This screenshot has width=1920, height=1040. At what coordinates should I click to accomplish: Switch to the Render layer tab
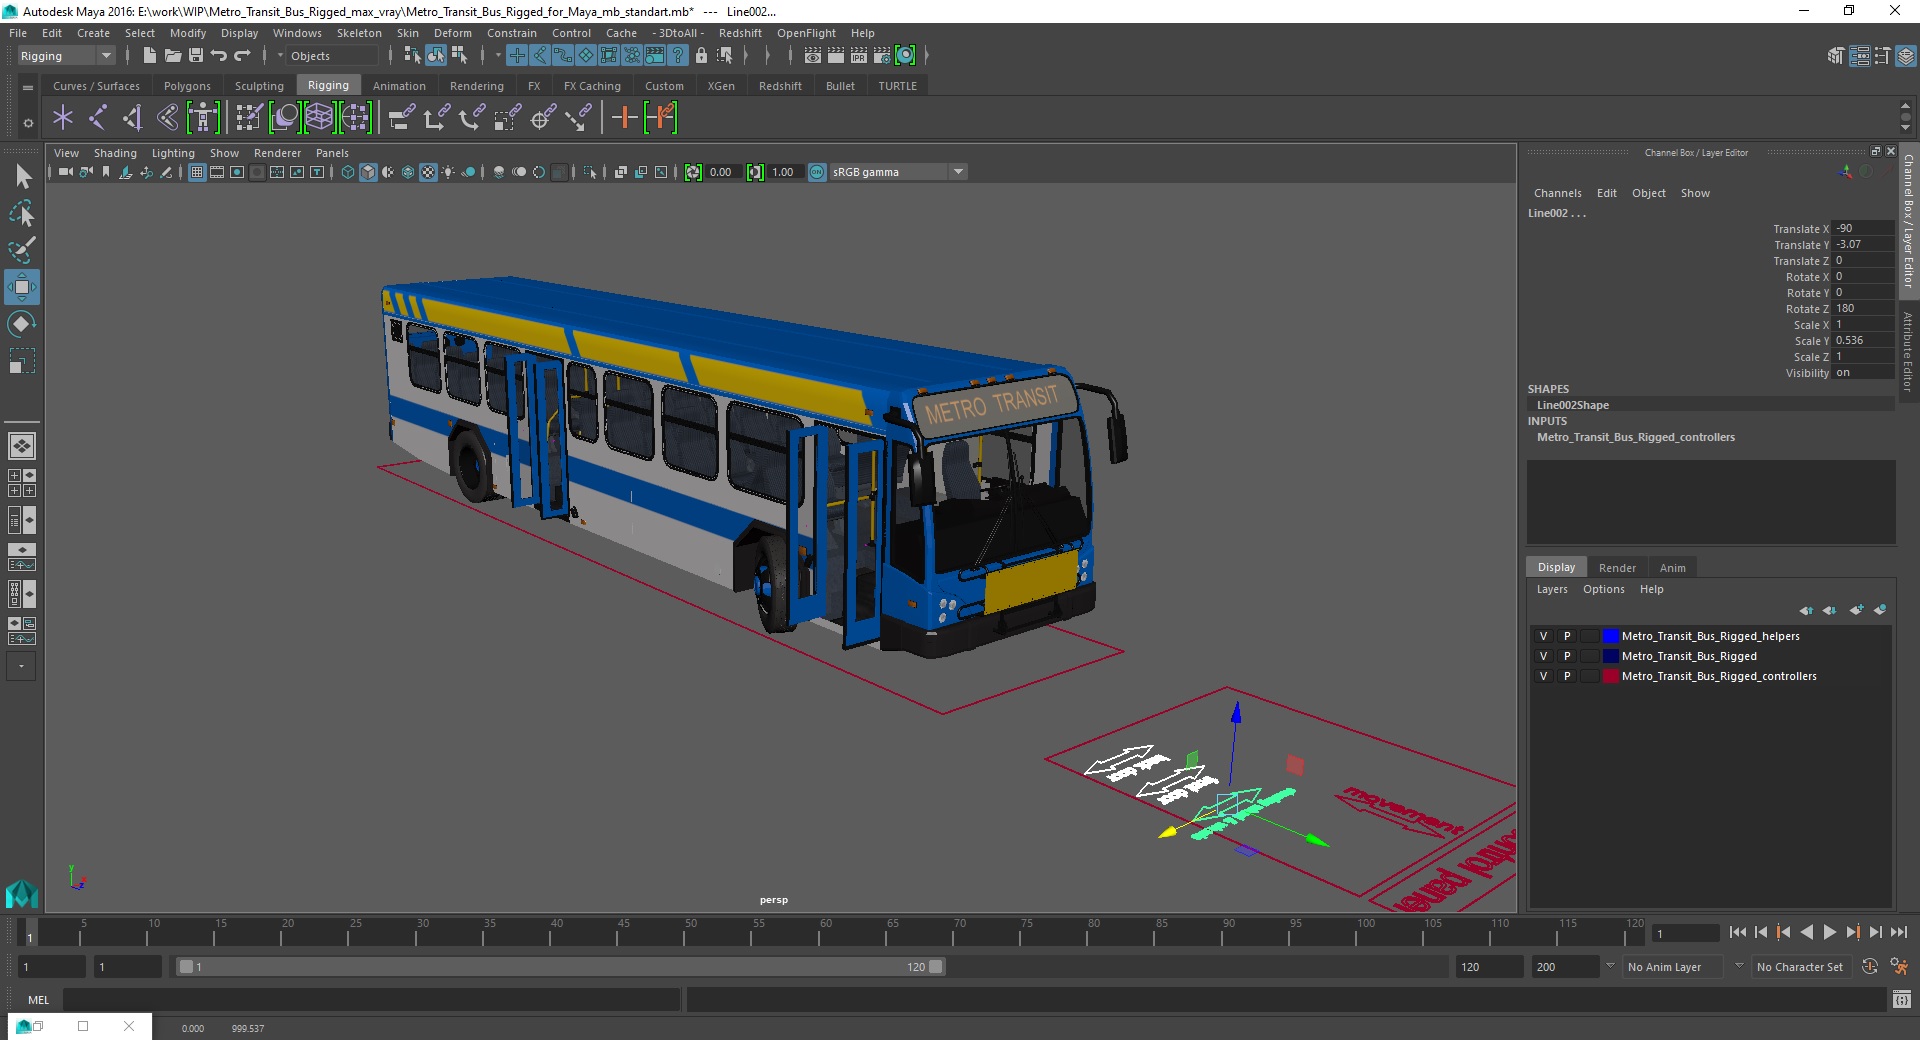[x=1617, y=568]
